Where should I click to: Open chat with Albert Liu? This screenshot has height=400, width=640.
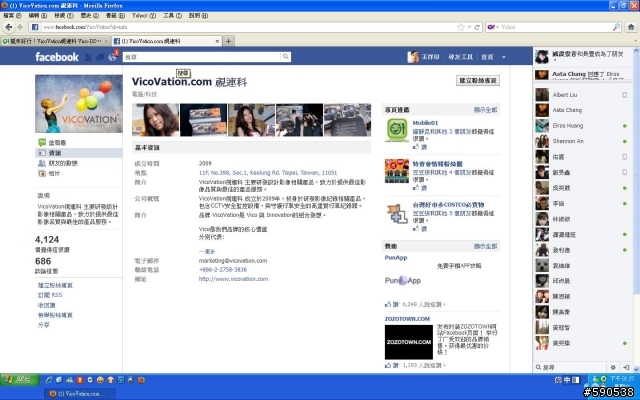581,95
